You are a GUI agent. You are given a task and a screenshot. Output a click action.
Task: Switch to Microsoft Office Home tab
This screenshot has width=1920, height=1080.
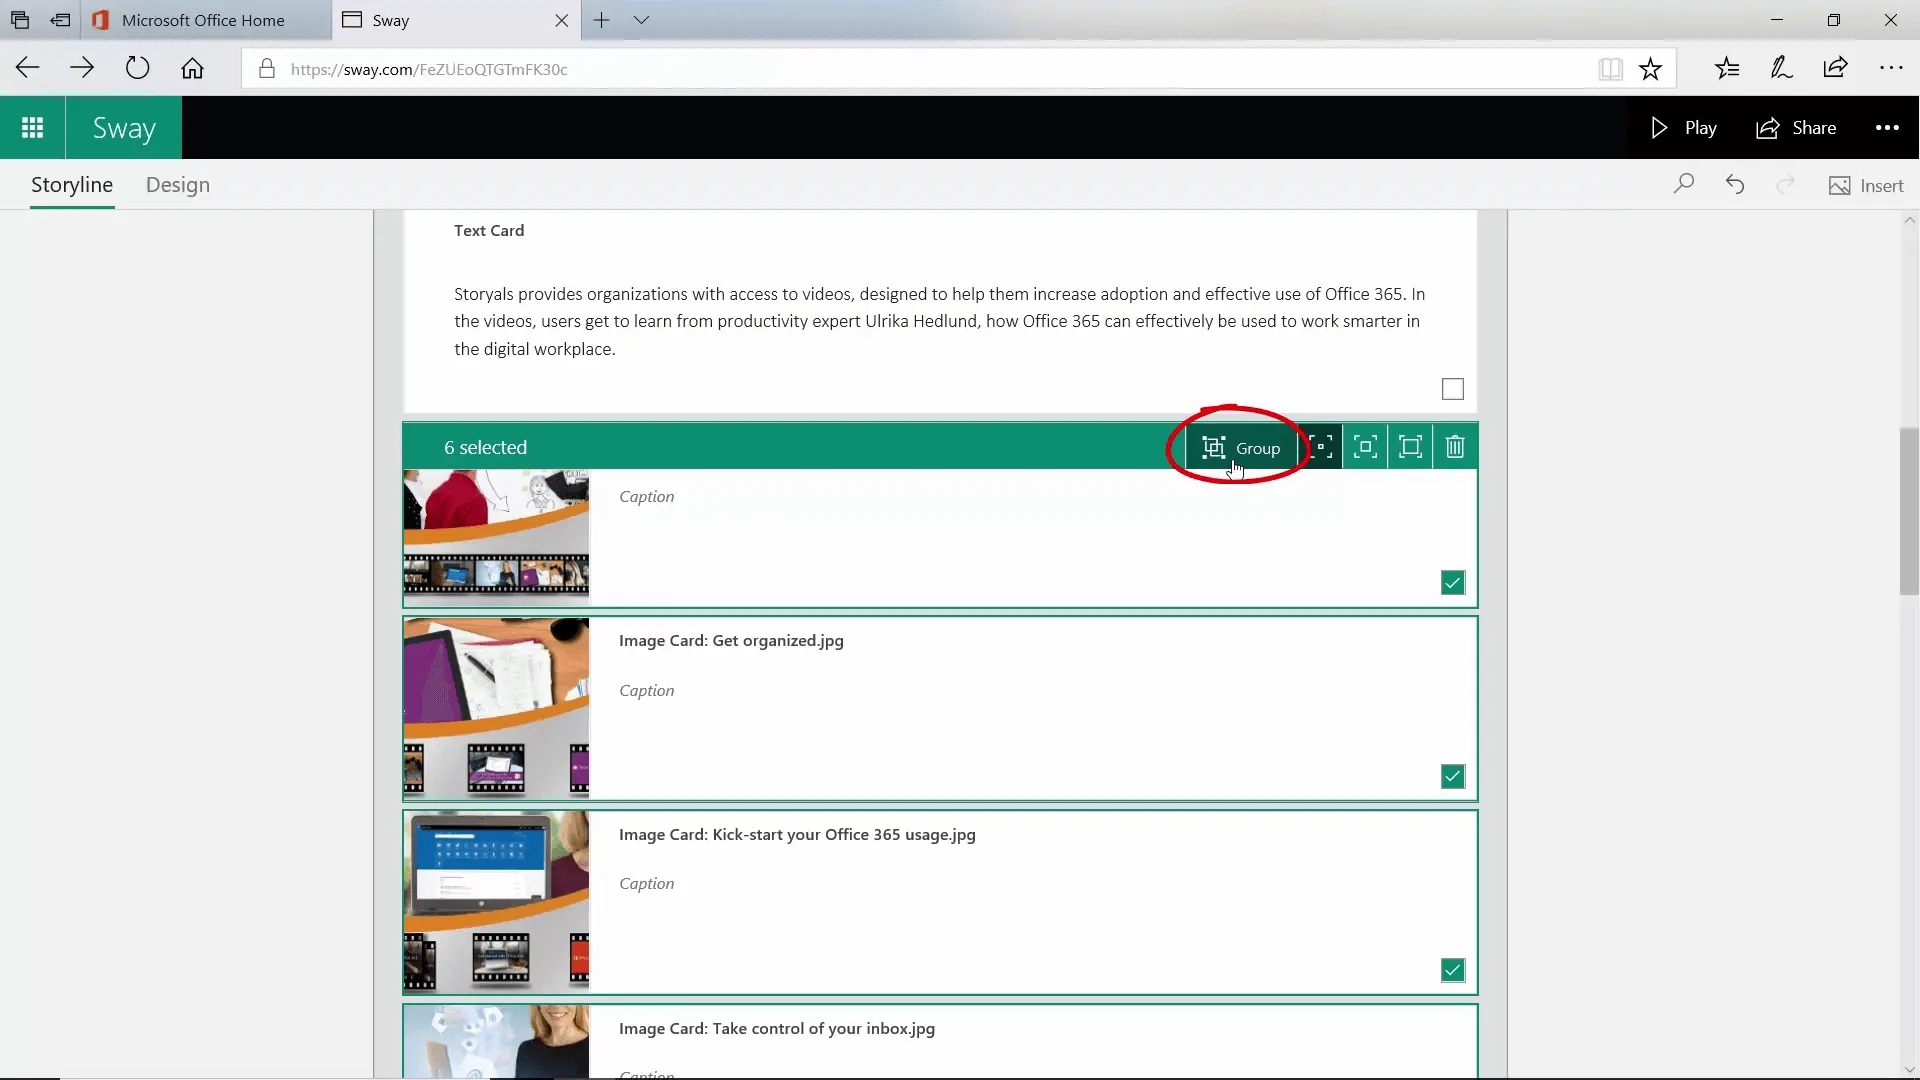[x=205, y=20]
